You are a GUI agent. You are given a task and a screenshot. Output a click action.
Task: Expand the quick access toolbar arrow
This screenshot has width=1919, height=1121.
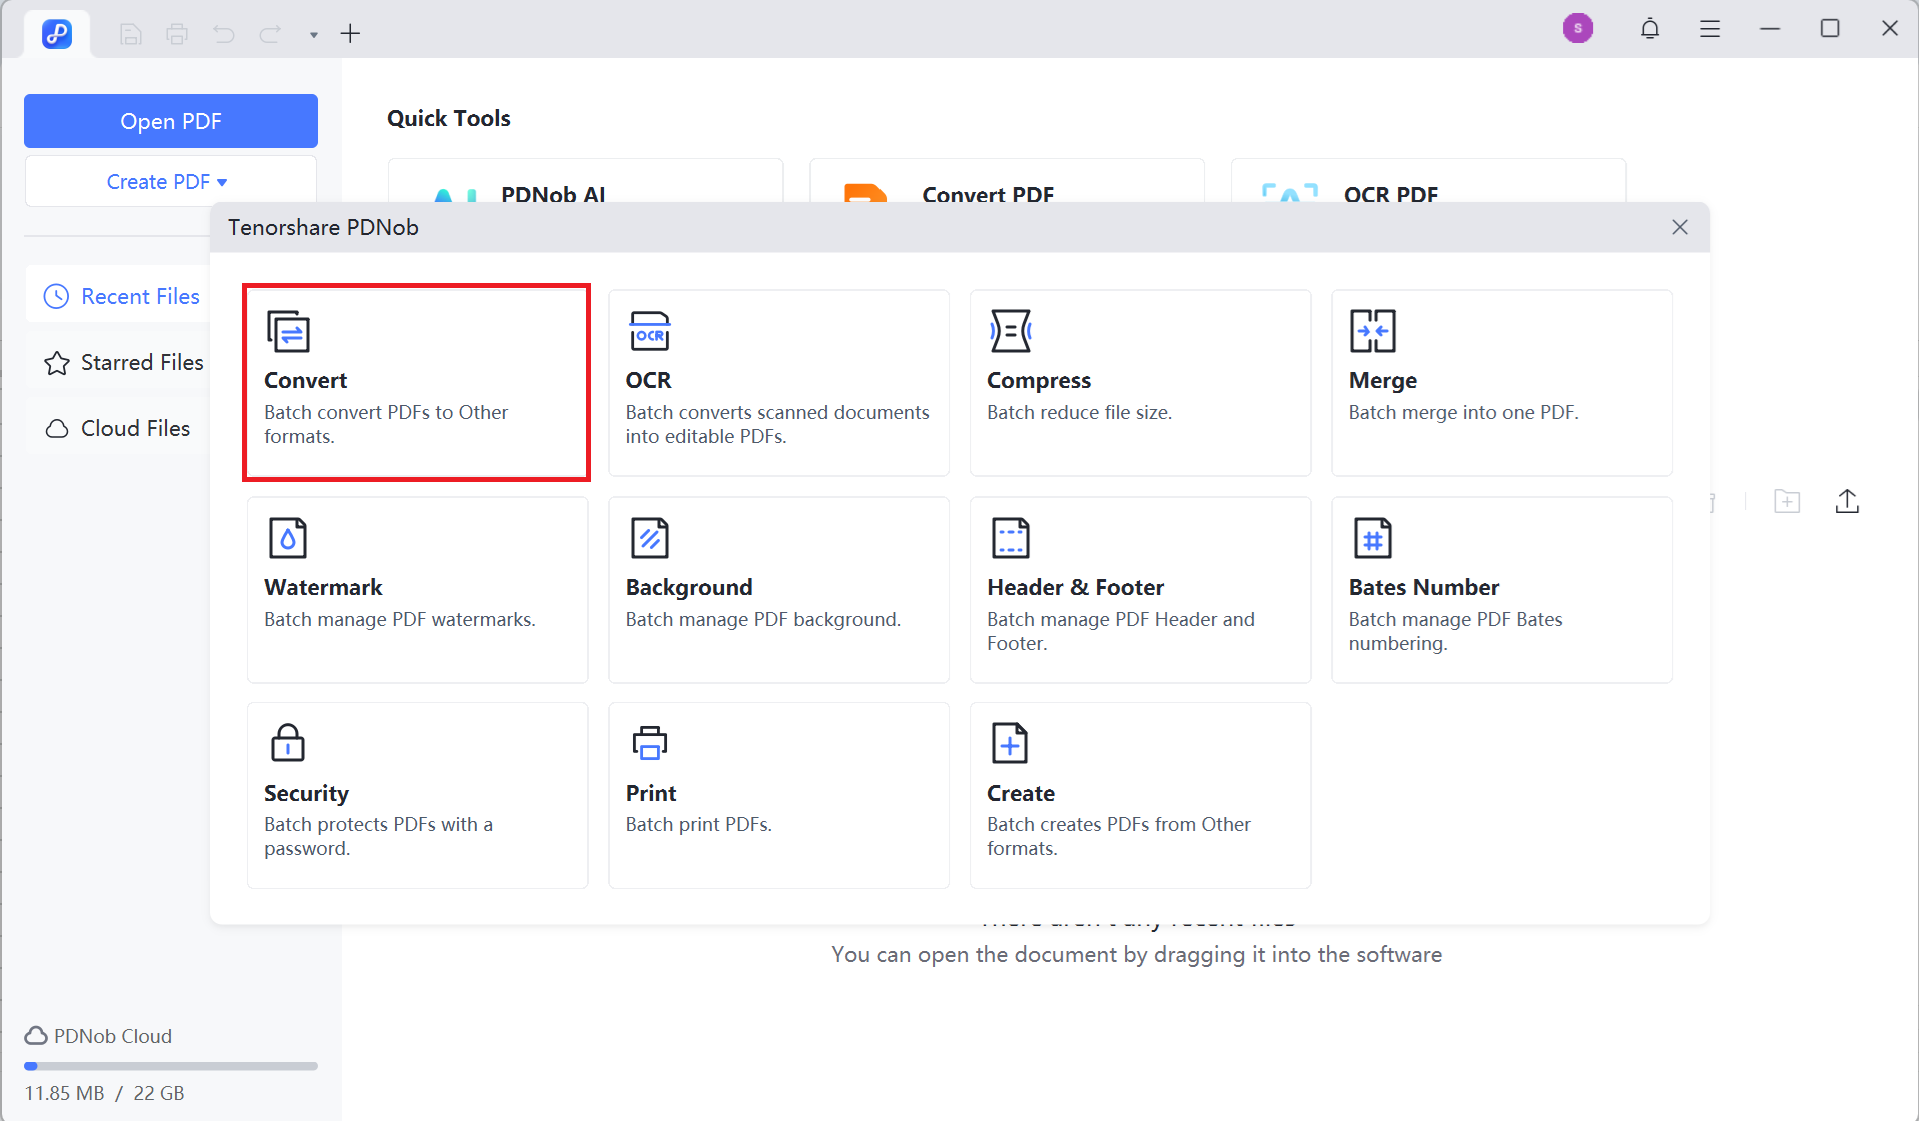click(313, 35)
